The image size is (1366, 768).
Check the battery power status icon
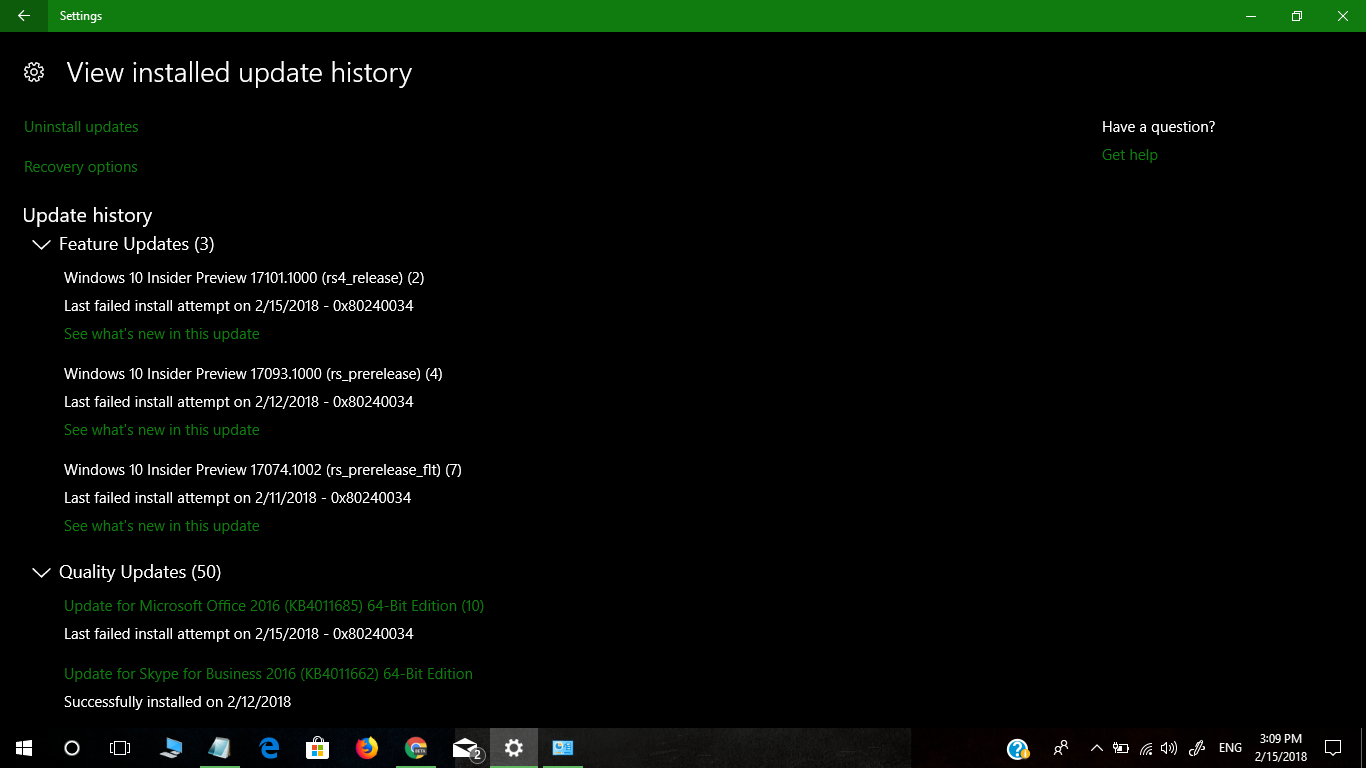click(1121, 748)
